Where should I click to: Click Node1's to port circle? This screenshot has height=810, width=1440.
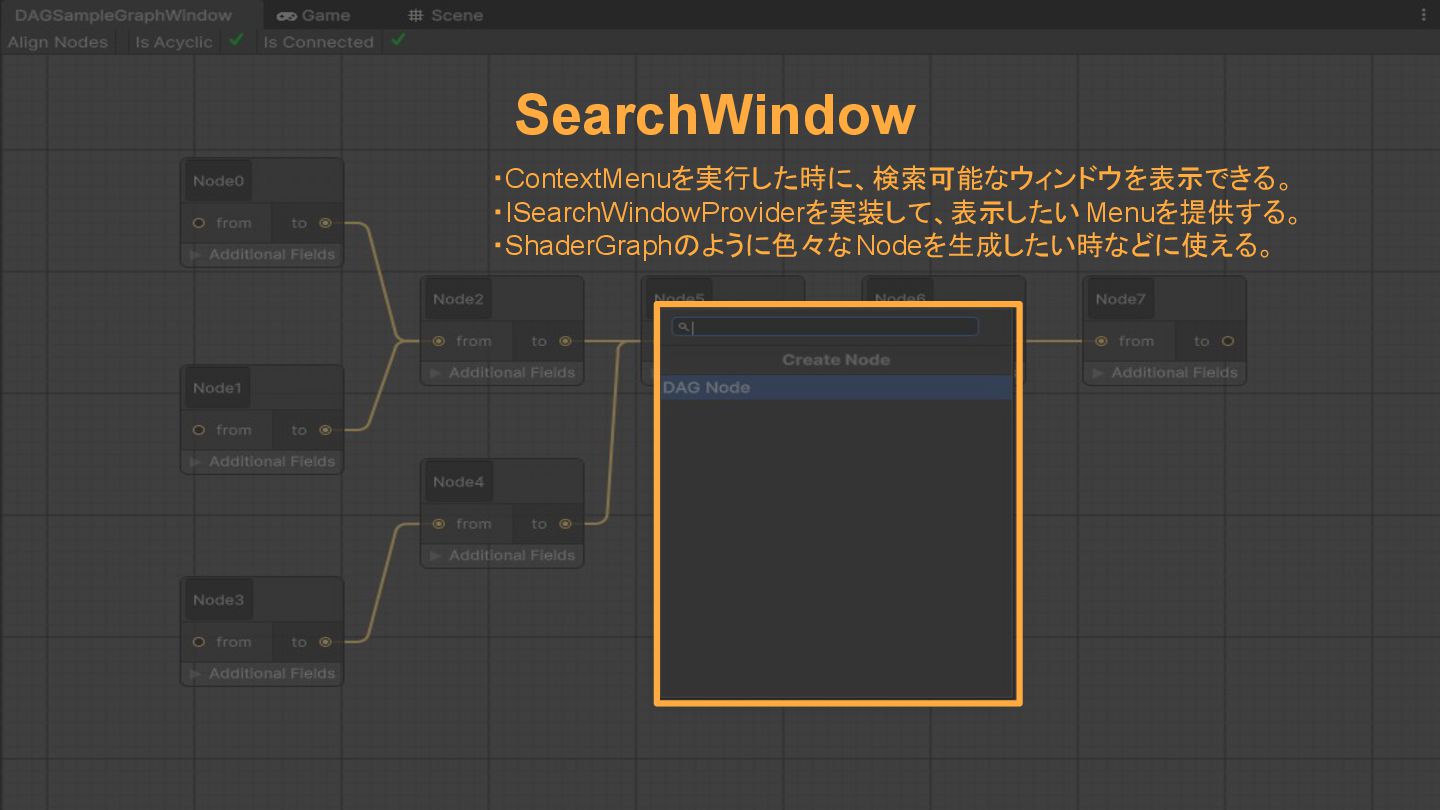[325, 430]
